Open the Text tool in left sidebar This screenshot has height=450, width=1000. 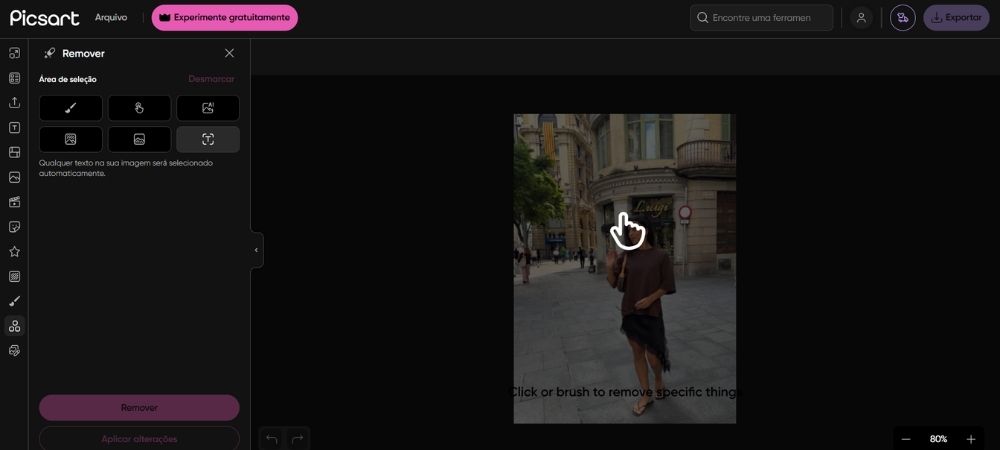(x=14, y=127)
